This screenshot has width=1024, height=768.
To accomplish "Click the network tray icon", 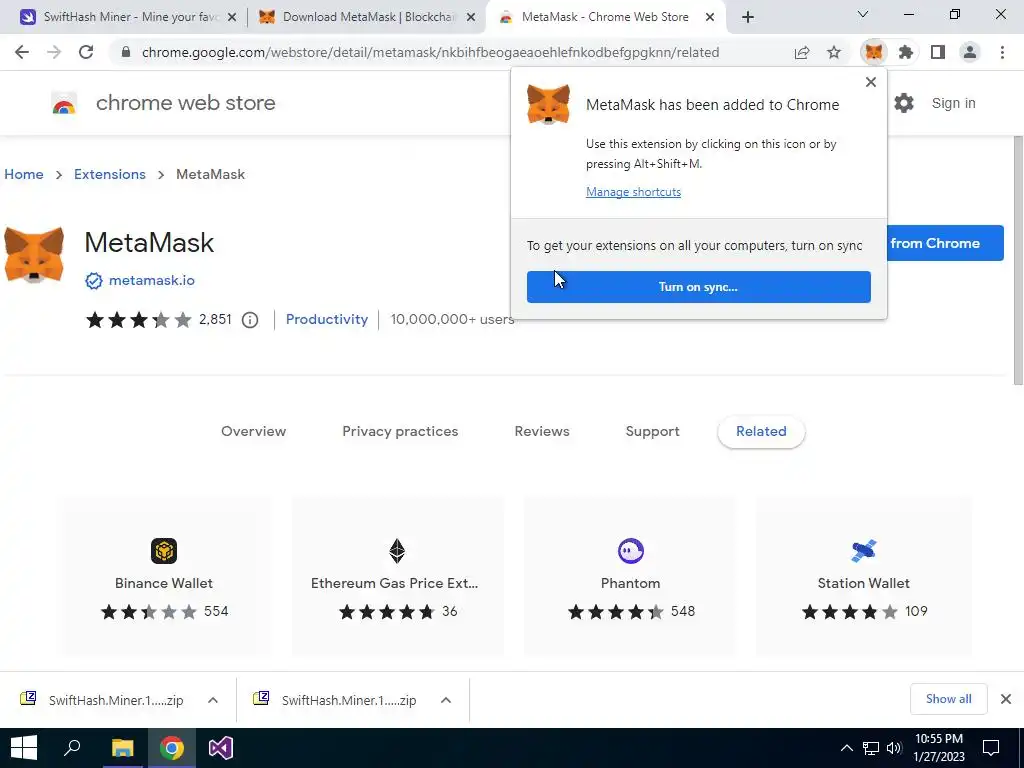I will (871, 748).
